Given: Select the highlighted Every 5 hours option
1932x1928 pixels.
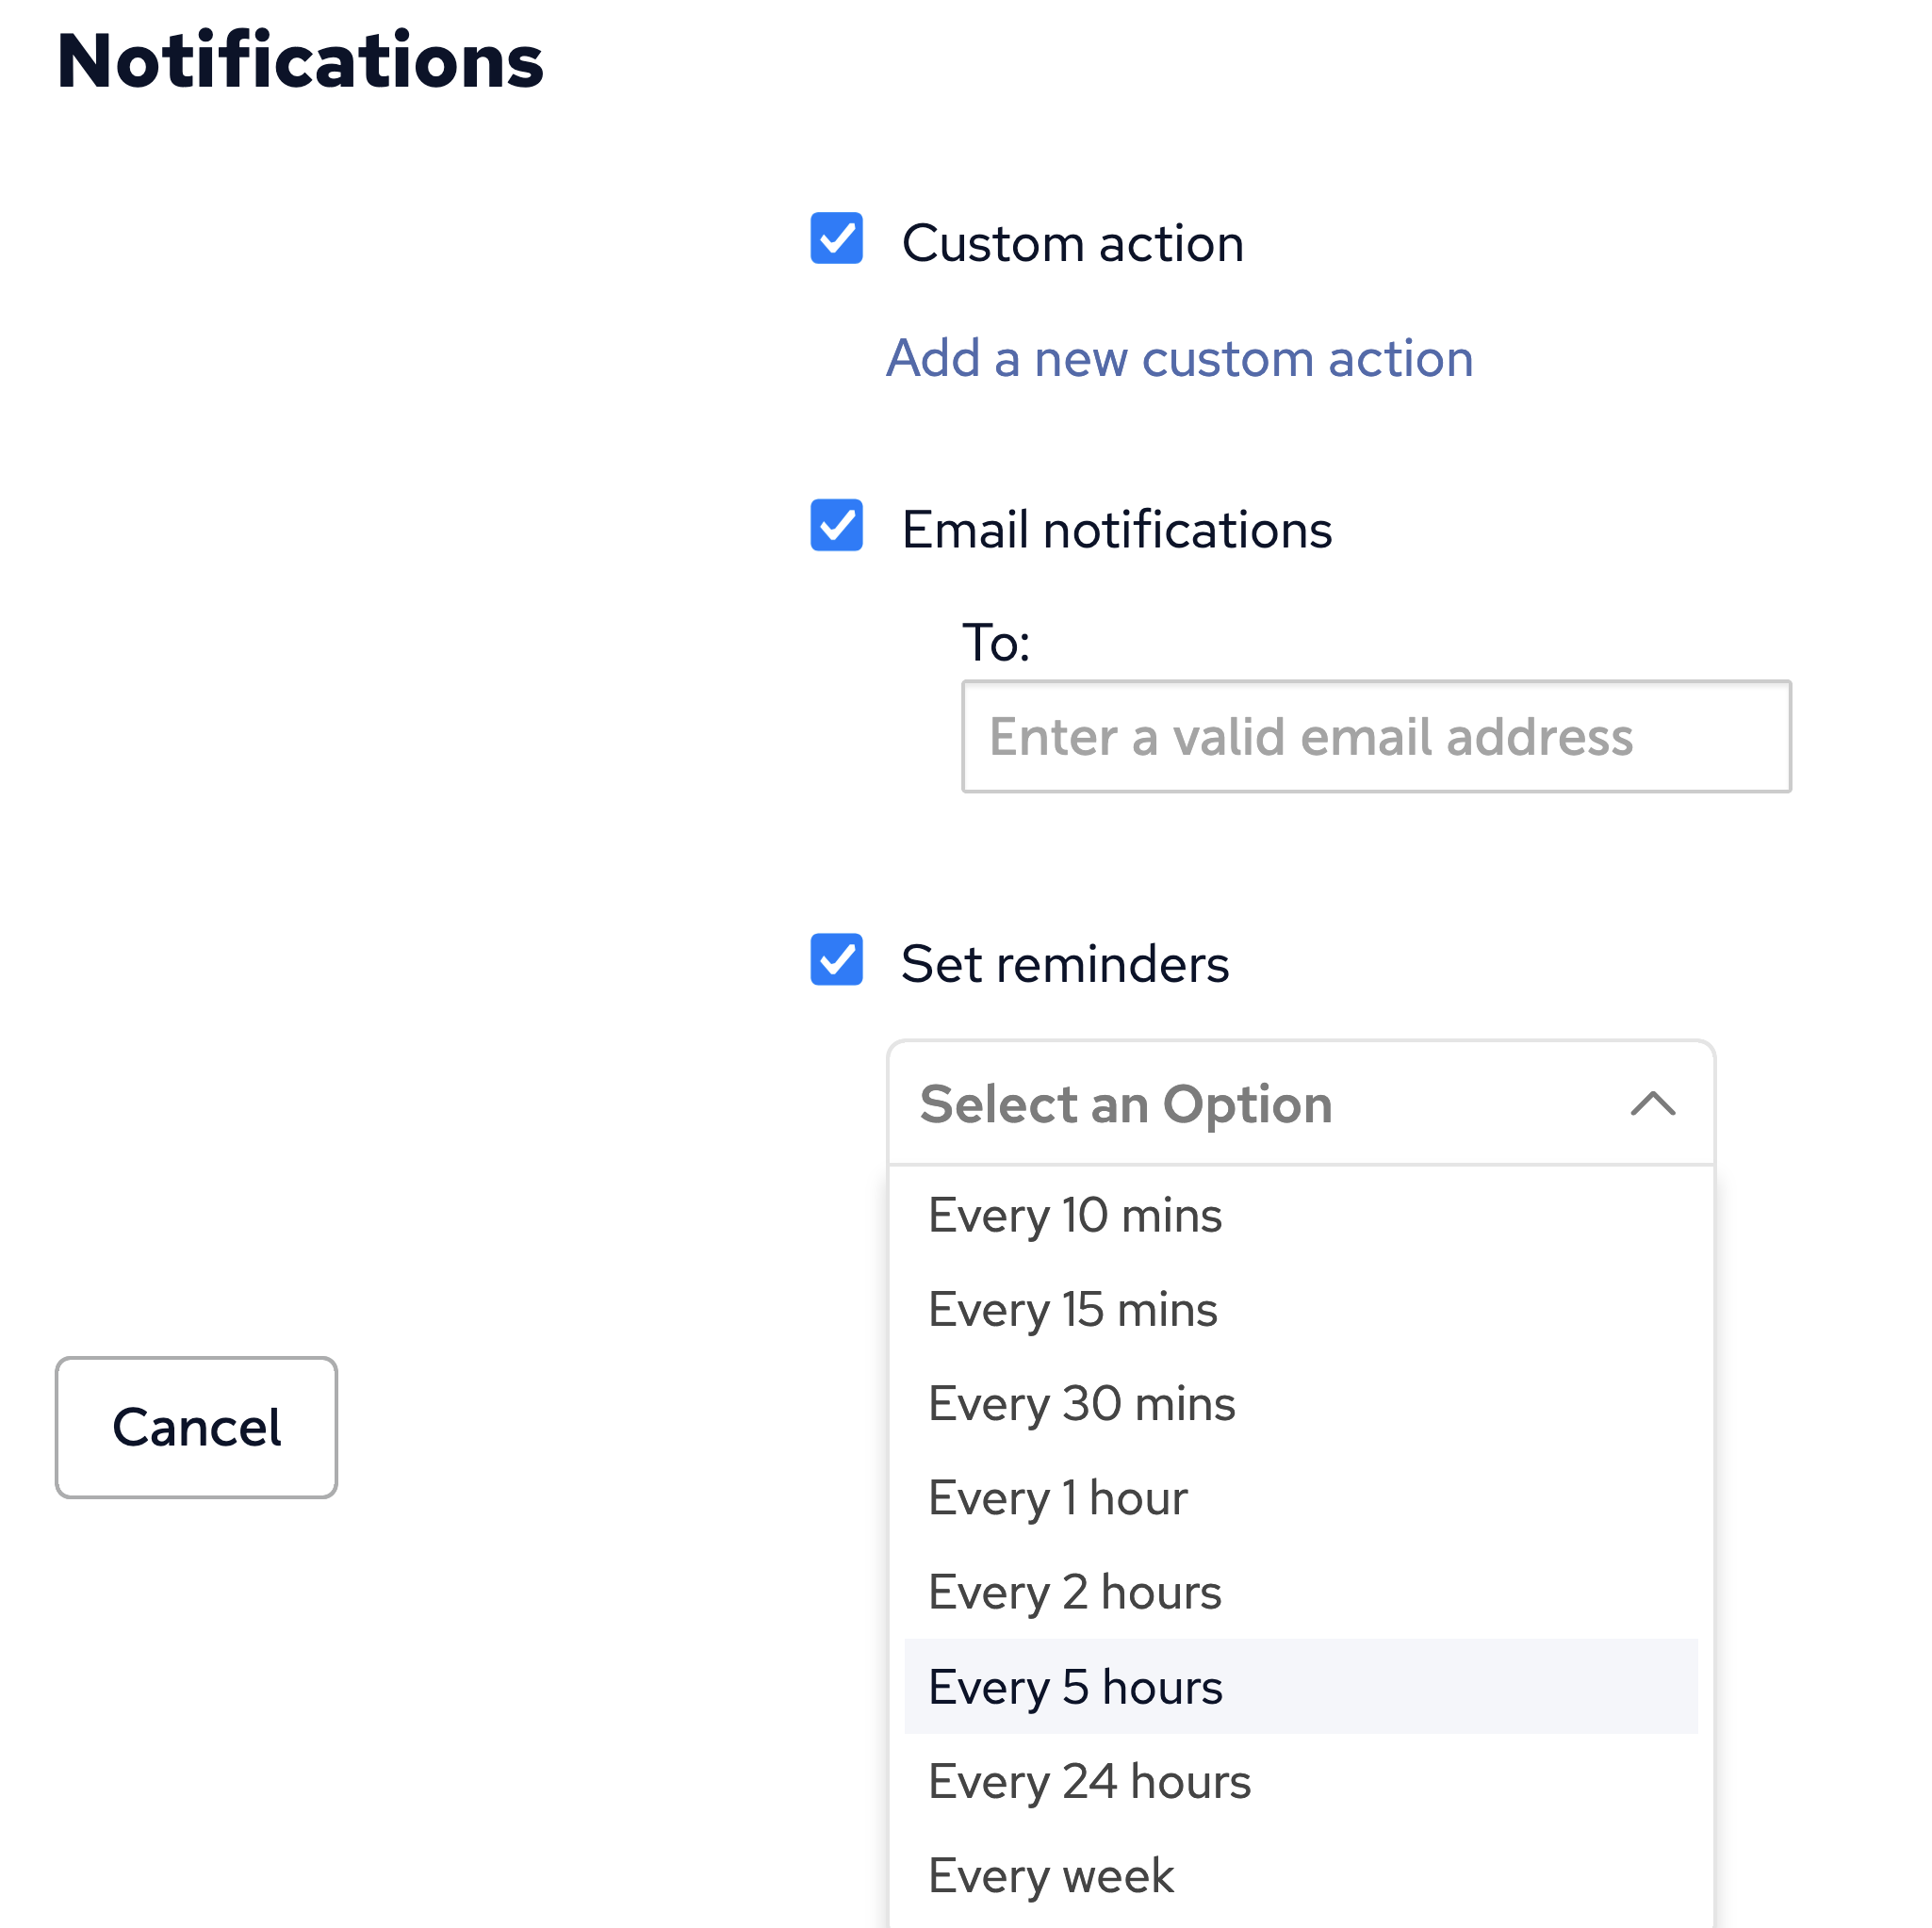Looking at the screenshot, I should [1074, 1686].
